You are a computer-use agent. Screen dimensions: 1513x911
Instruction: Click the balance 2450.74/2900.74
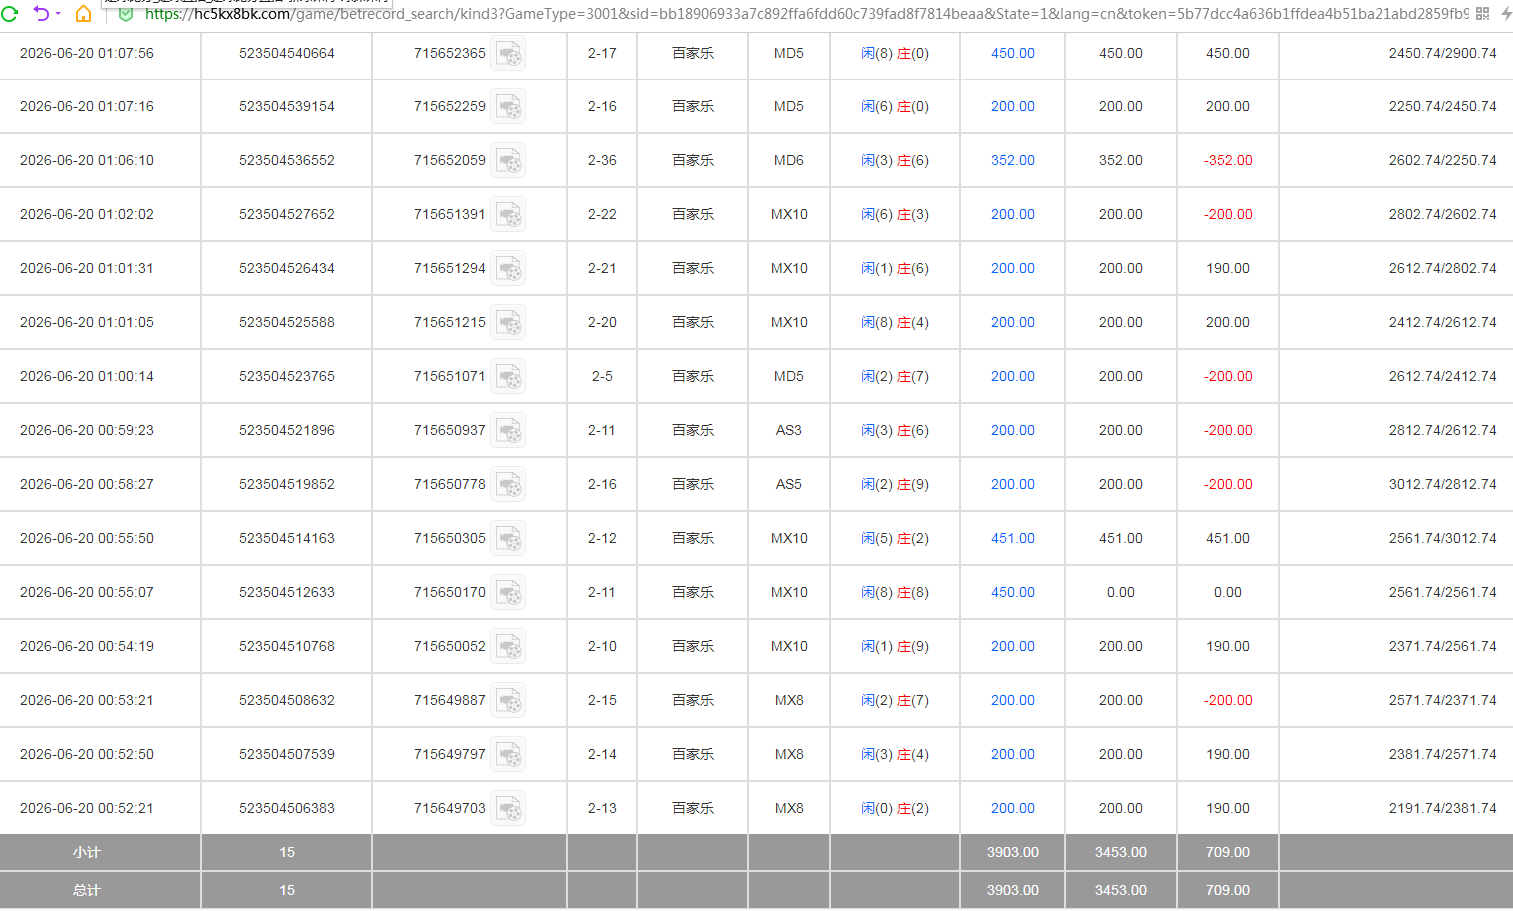1443,53
